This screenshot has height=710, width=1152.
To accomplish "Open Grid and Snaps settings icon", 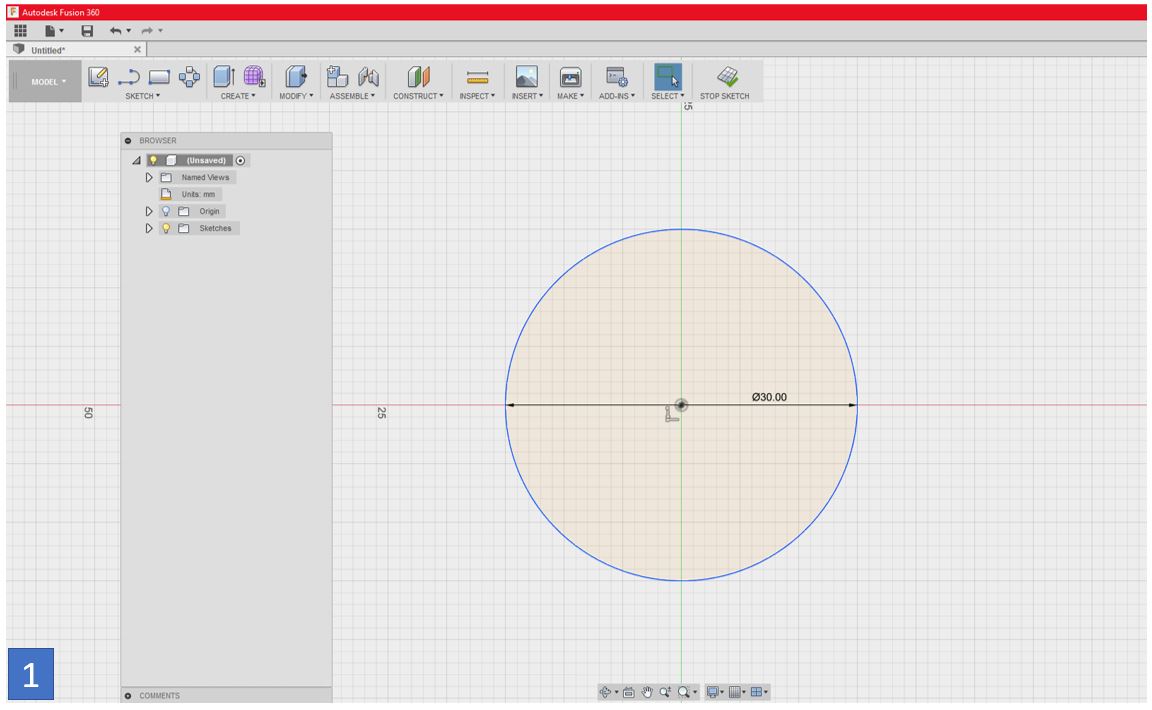I will pyautogui.click(x=734, y=692).
